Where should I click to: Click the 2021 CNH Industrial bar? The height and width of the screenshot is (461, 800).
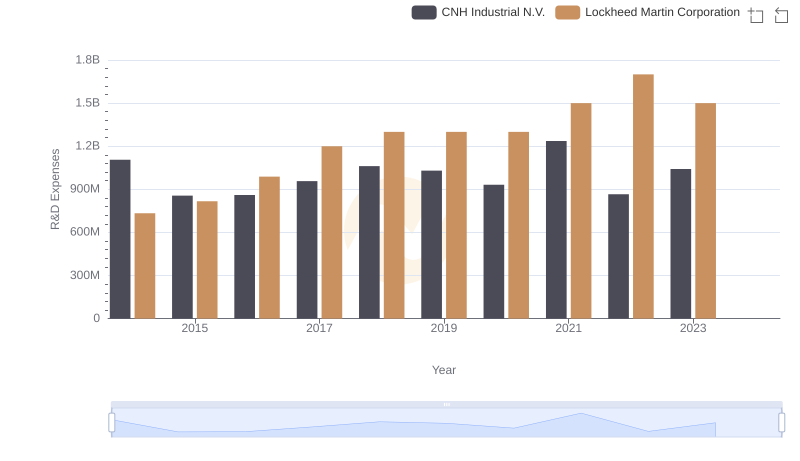556,229
